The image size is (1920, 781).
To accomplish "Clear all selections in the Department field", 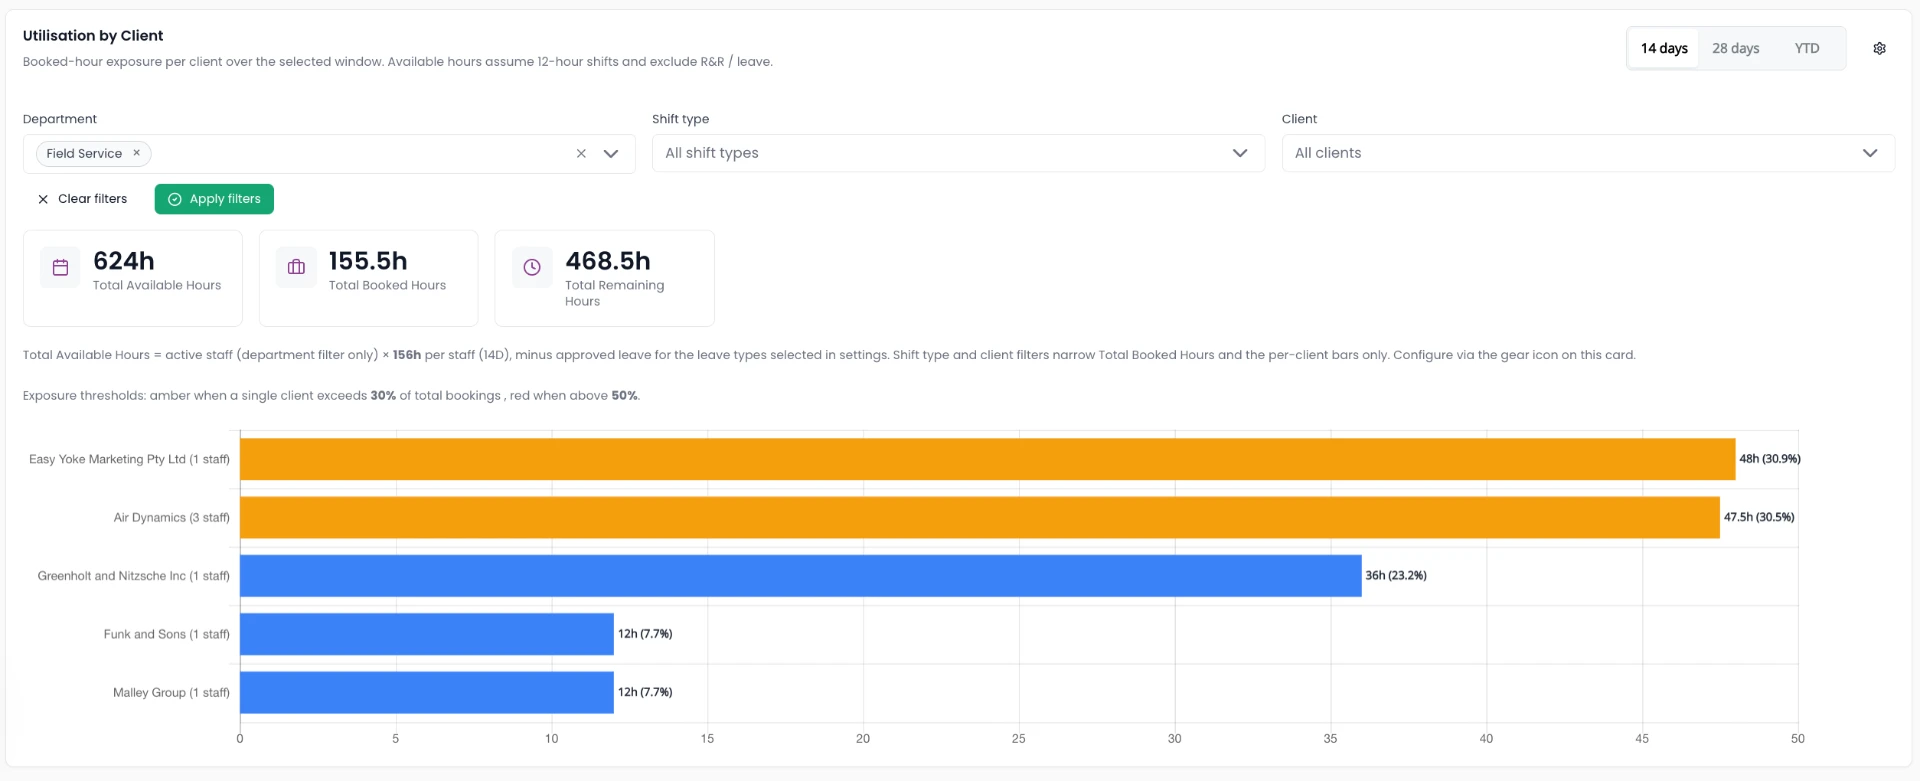I will tap(581, 153).
